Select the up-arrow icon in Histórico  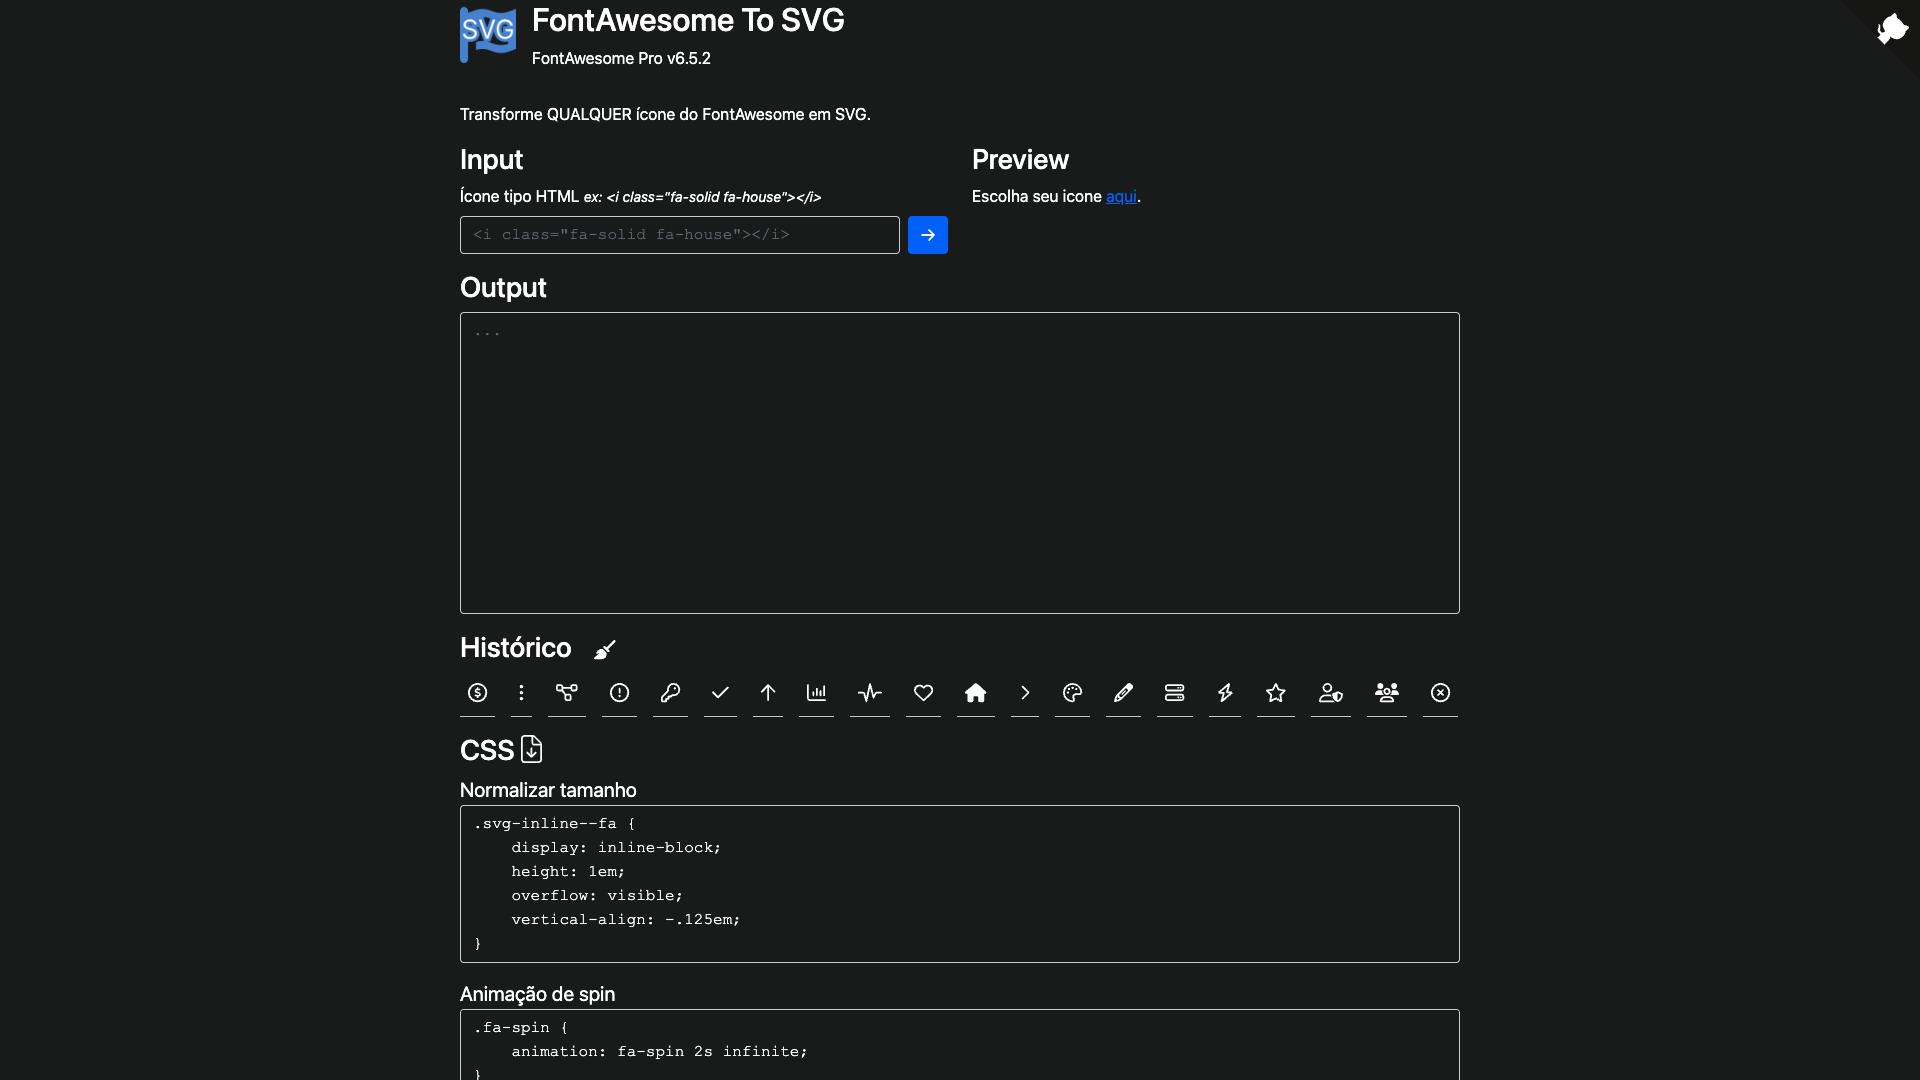tap(768, 693)
